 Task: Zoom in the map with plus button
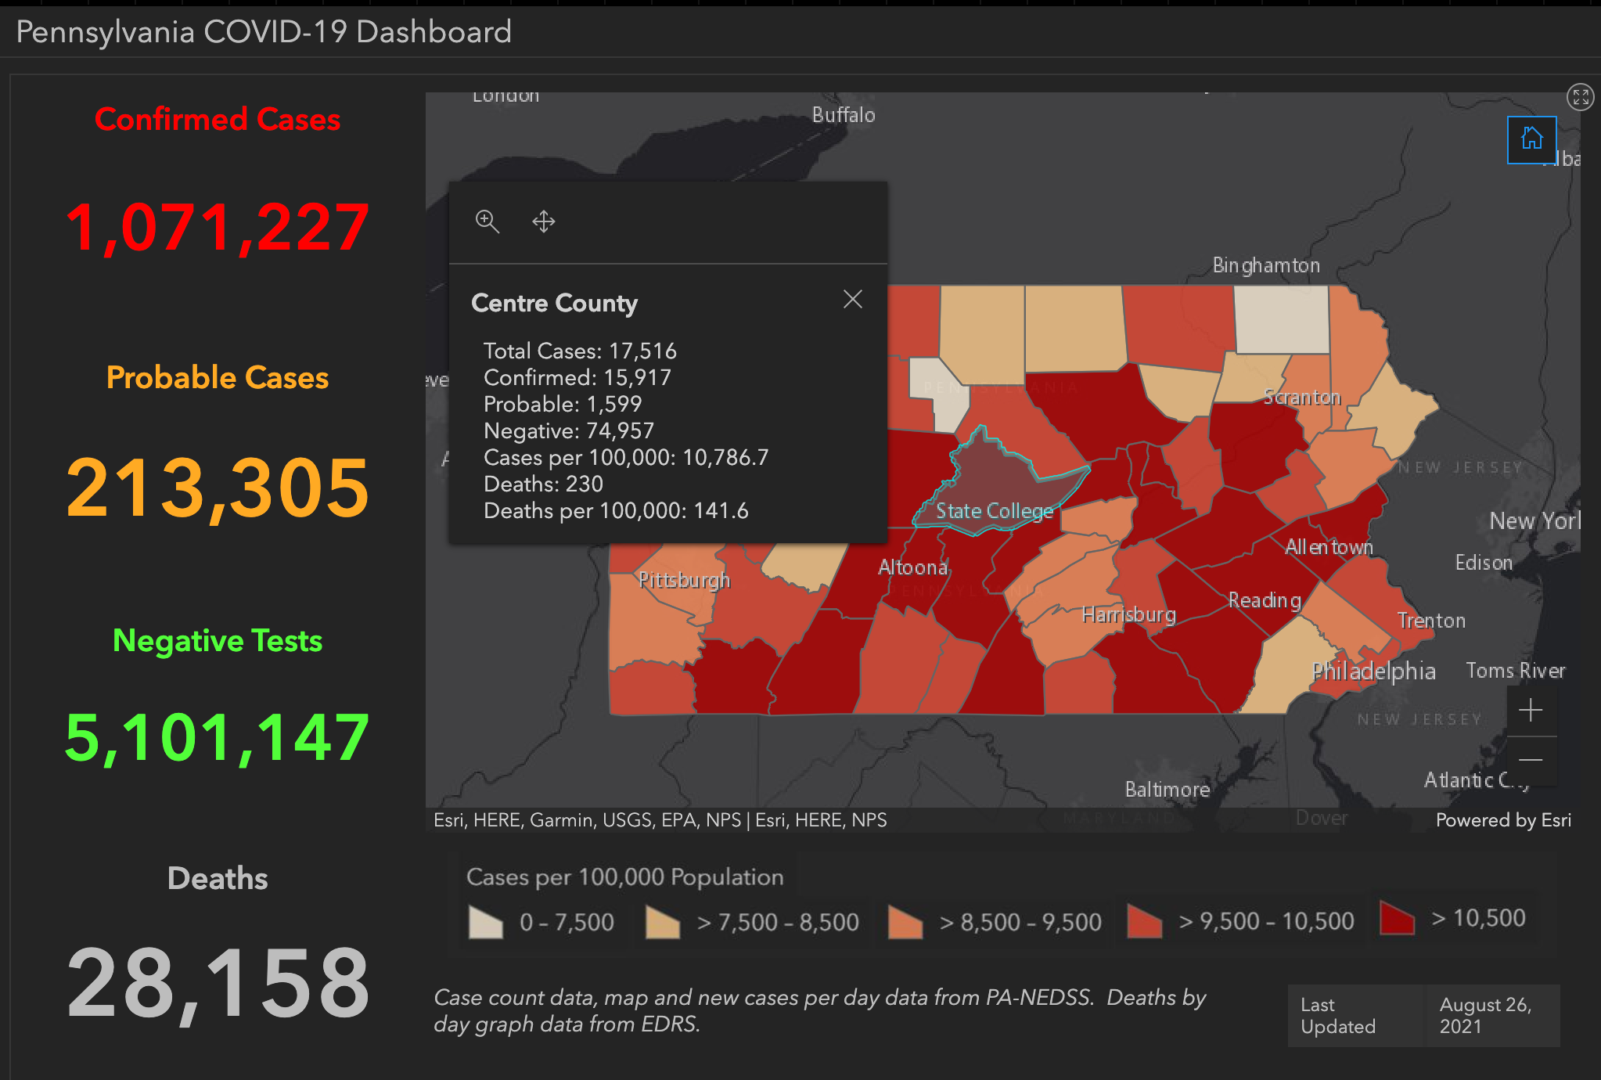coord(1530,710)
